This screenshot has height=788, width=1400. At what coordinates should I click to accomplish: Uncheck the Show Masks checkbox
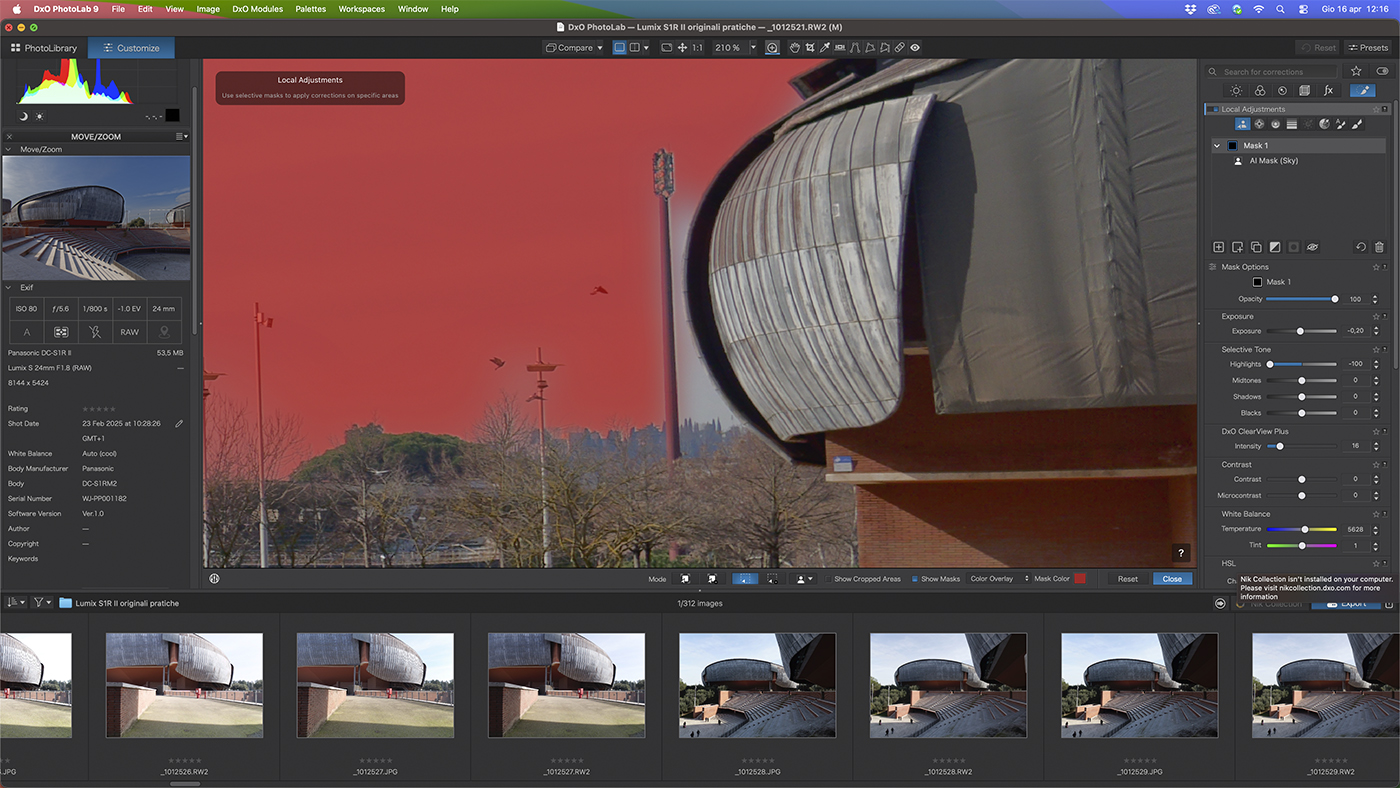point(915,579)
